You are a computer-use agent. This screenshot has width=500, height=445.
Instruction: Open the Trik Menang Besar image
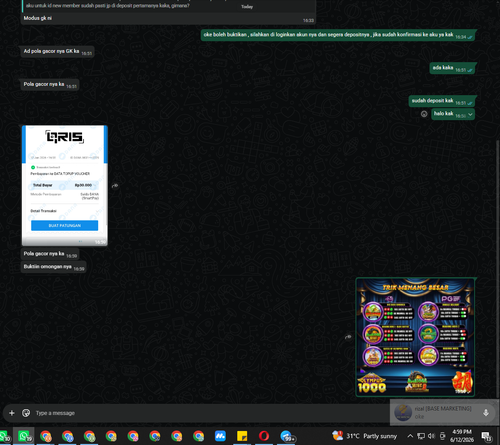[x=415, y=337]
